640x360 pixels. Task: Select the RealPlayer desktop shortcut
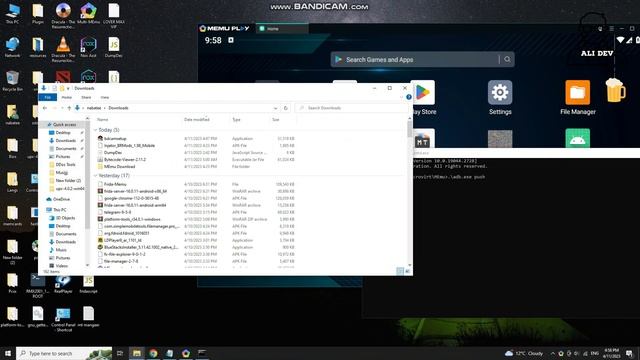(63, 284)
